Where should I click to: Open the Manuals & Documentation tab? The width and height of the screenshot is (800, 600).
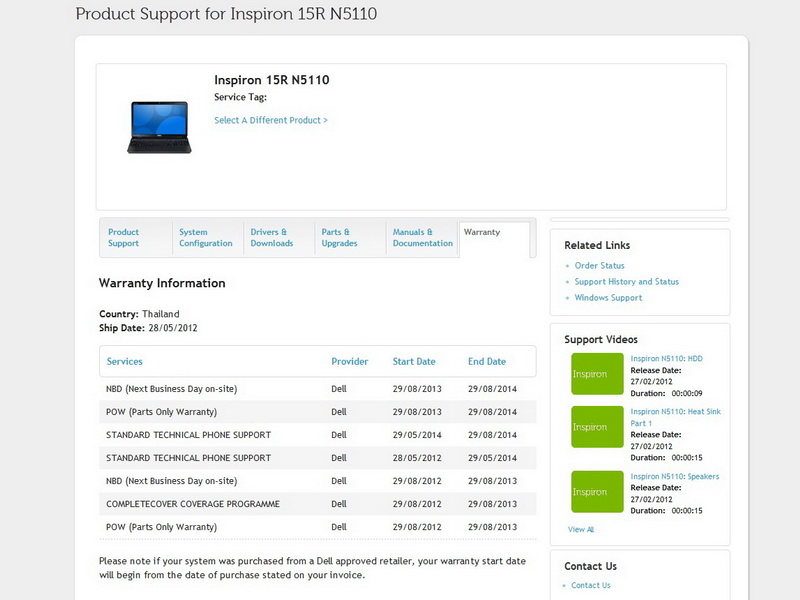click(422, 238)
